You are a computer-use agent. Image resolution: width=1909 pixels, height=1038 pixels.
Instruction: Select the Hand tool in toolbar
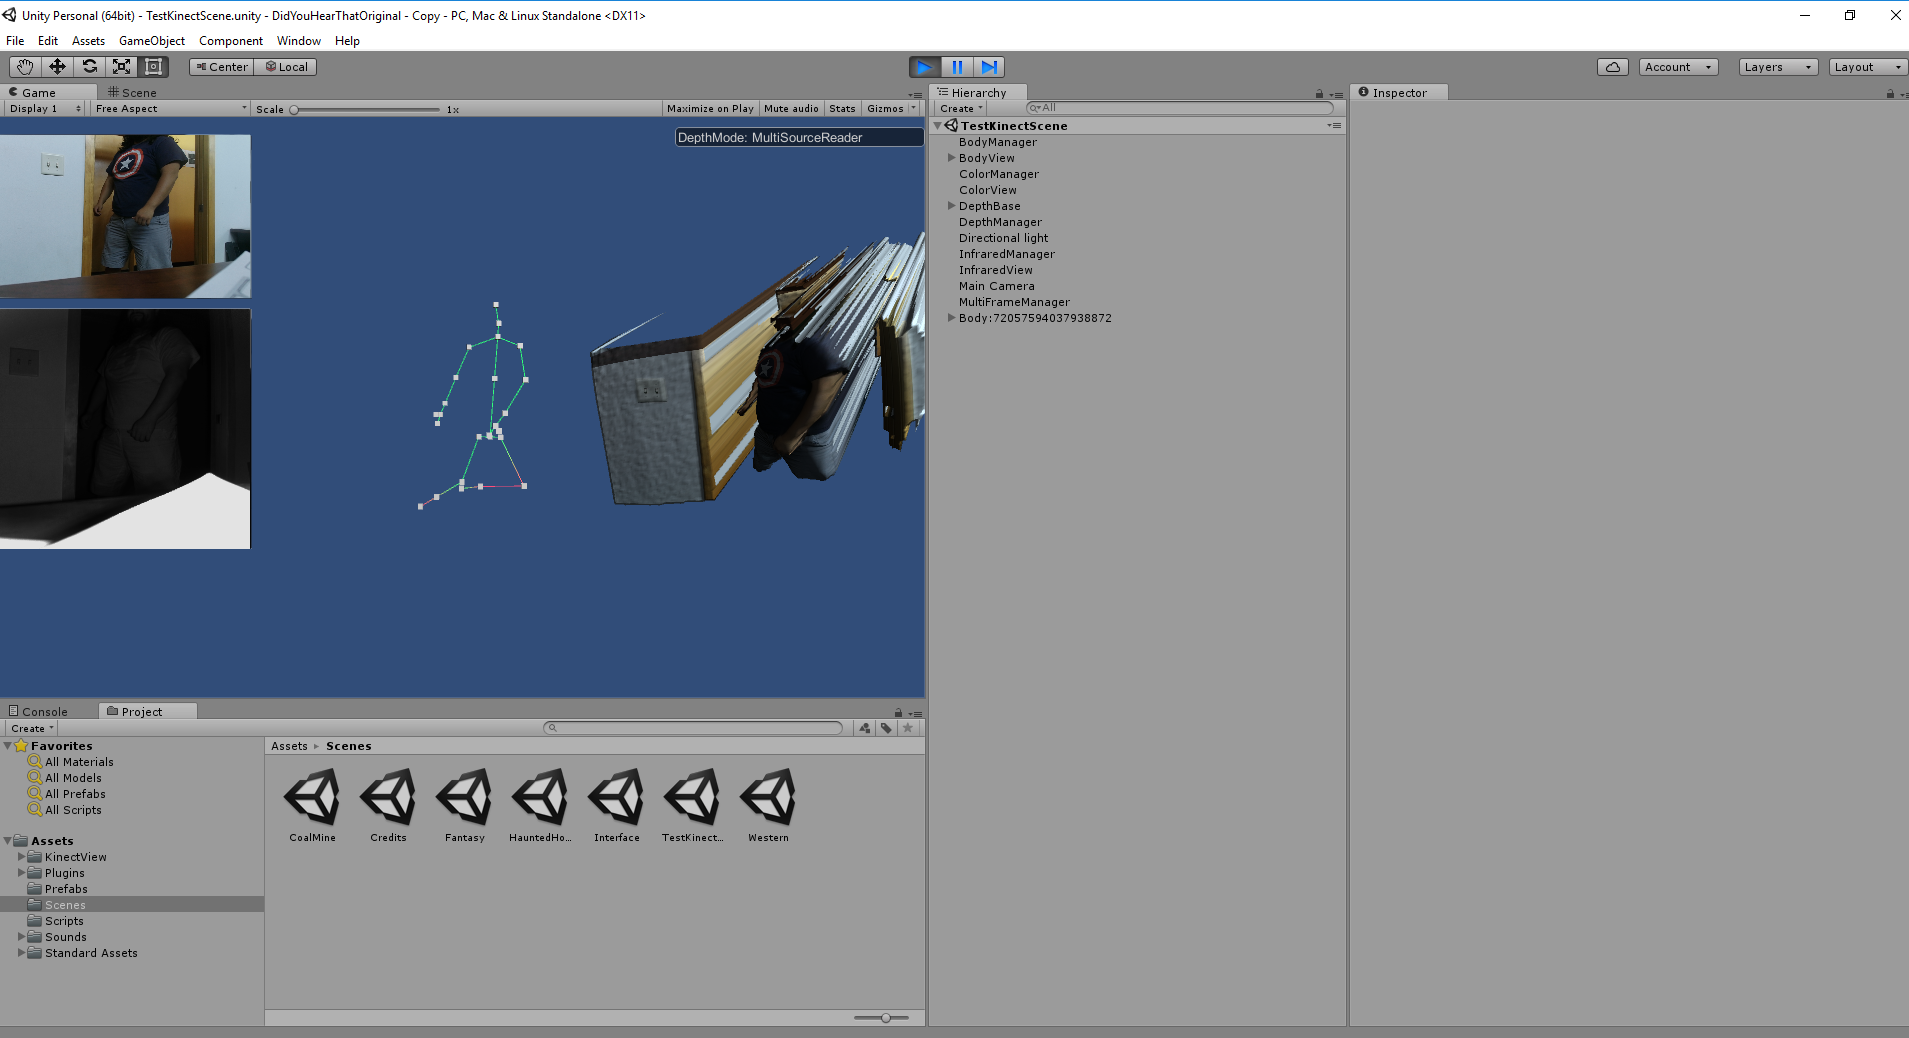click(x=25, y=67)
